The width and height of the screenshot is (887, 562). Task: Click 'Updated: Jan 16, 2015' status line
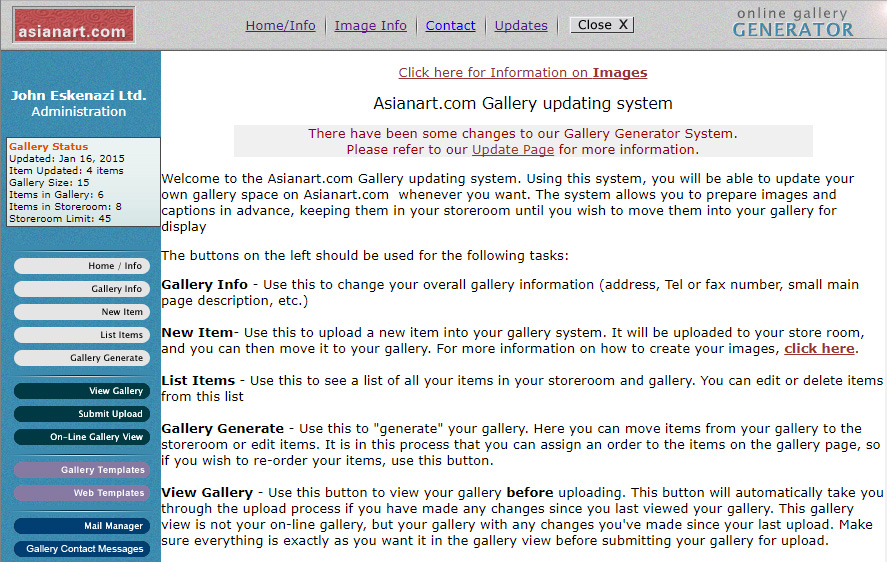click(67, 158)
